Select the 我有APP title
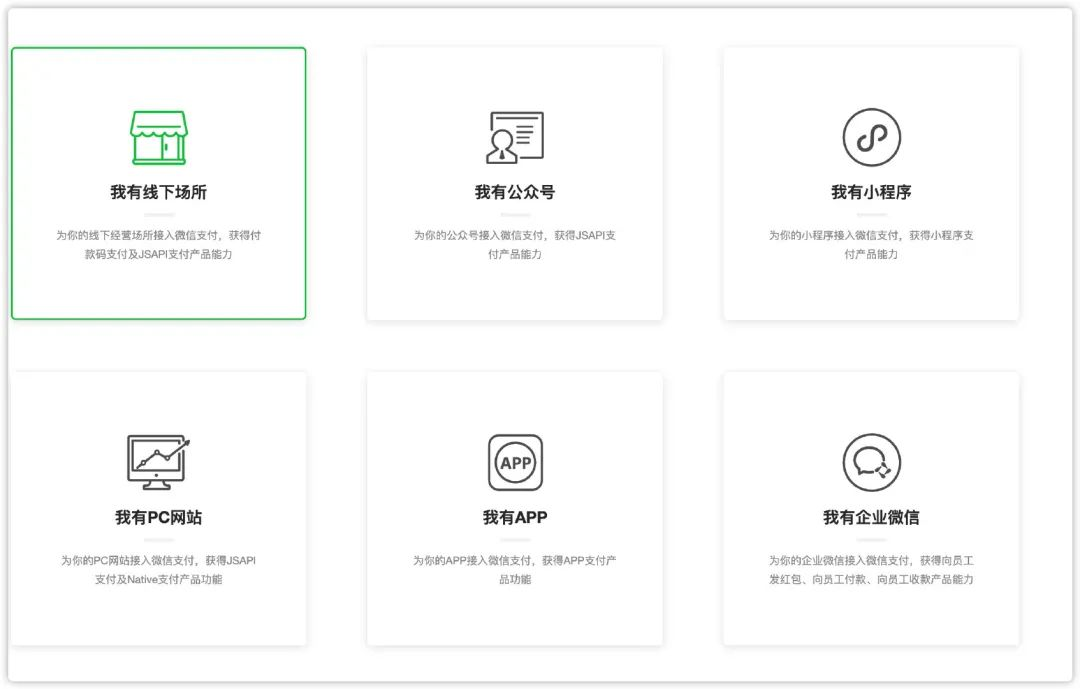The image size is (1080, 689). click(515, 517)
